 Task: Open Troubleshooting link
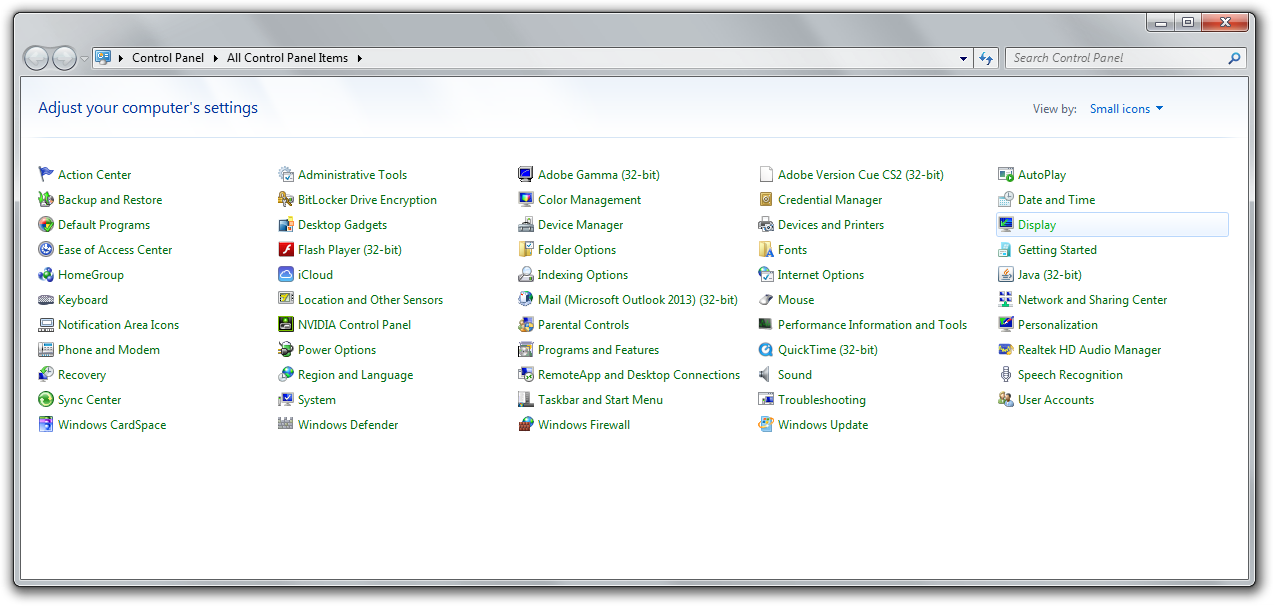822,399
